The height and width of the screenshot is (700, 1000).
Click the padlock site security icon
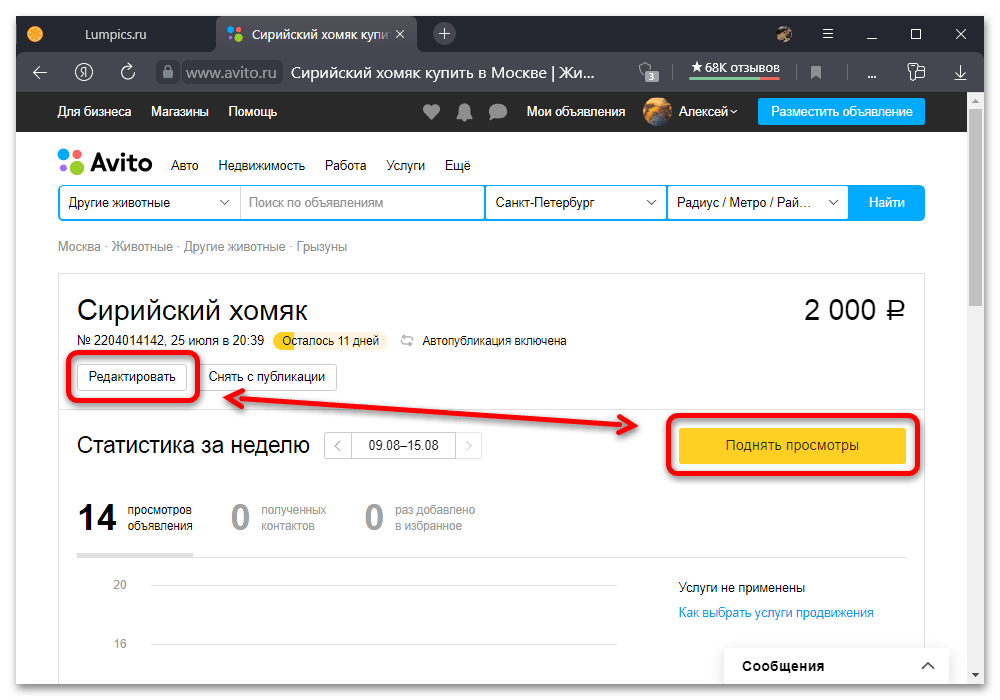click(168, 72)
